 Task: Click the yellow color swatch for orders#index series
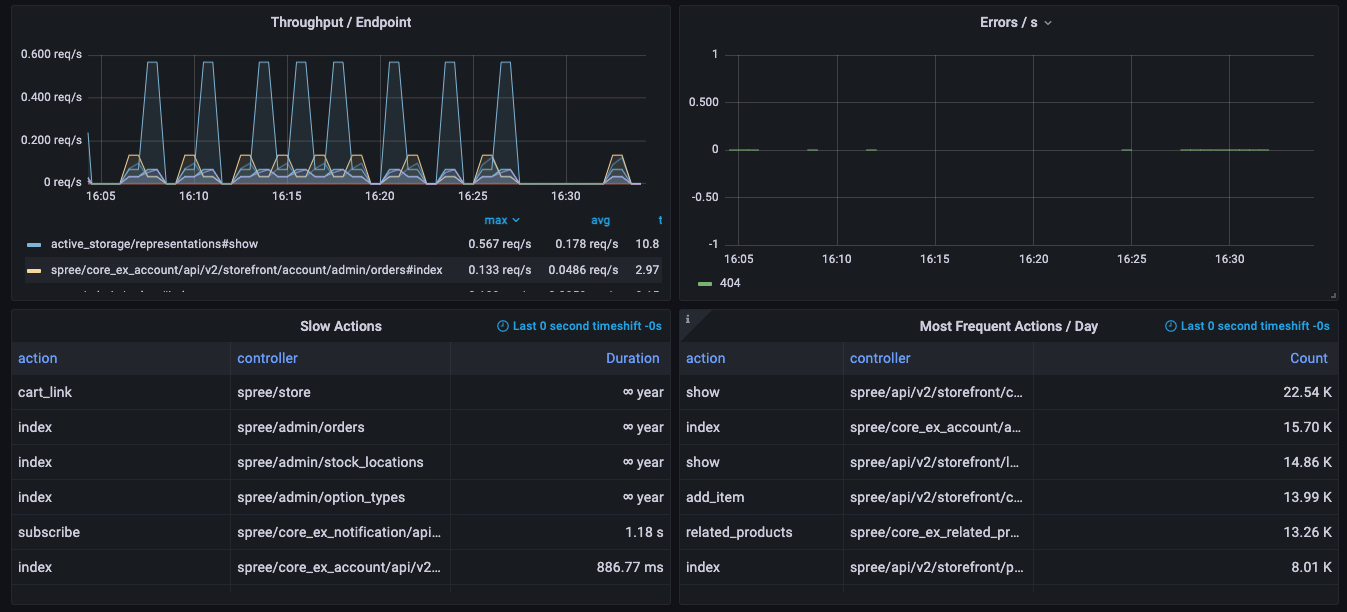click(34, 271)
